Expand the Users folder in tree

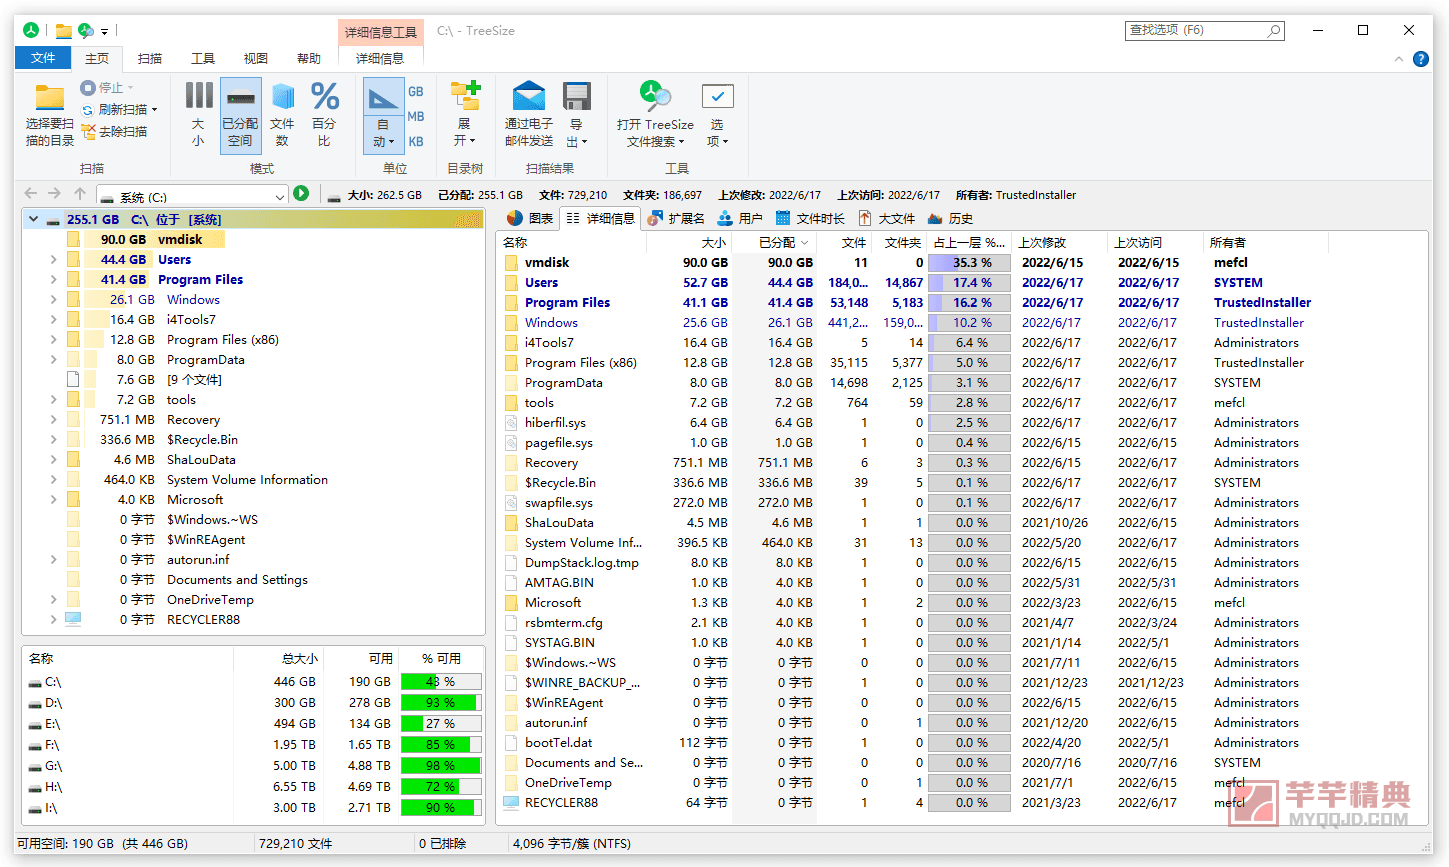click(53, 259)
